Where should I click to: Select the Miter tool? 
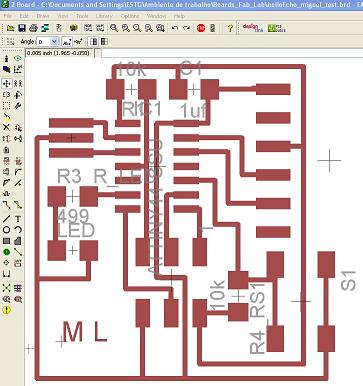click(x=18, y=172)
